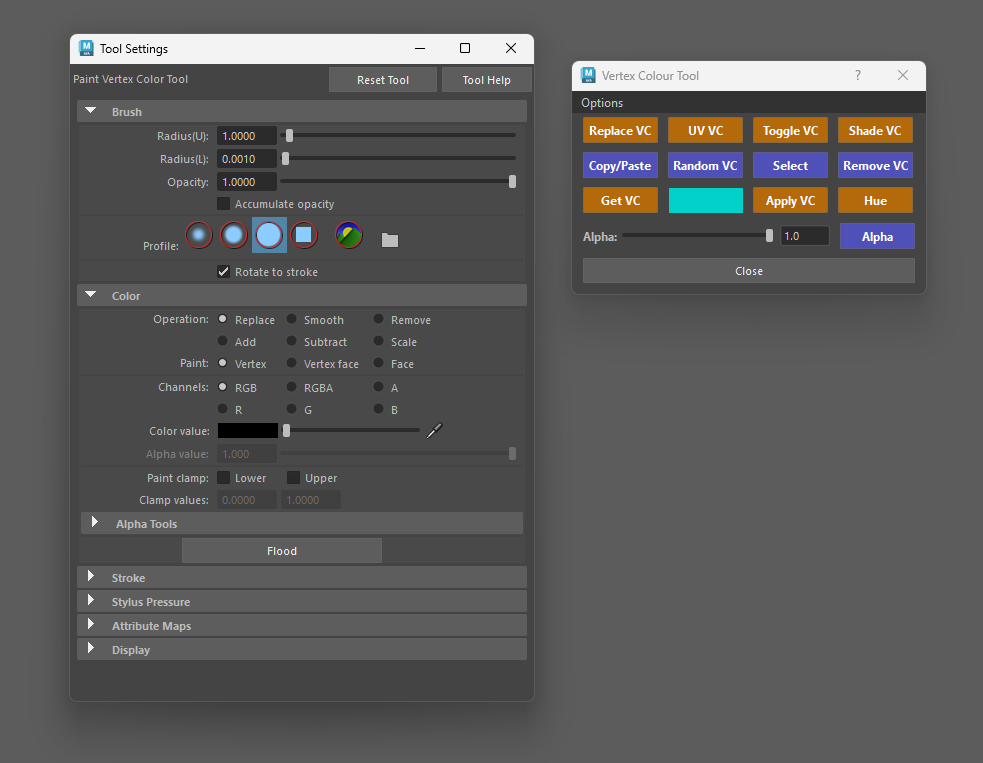Screen dimensions: 983x763
Task: Set Channels to B only
Action: pos(379,409)
